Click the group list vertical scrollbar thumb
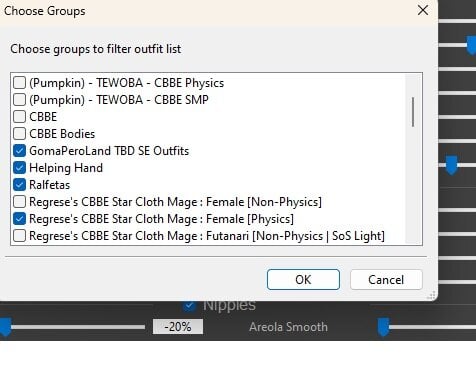The width and height of the screenshot is (476, 387). (x=413, y=112)
